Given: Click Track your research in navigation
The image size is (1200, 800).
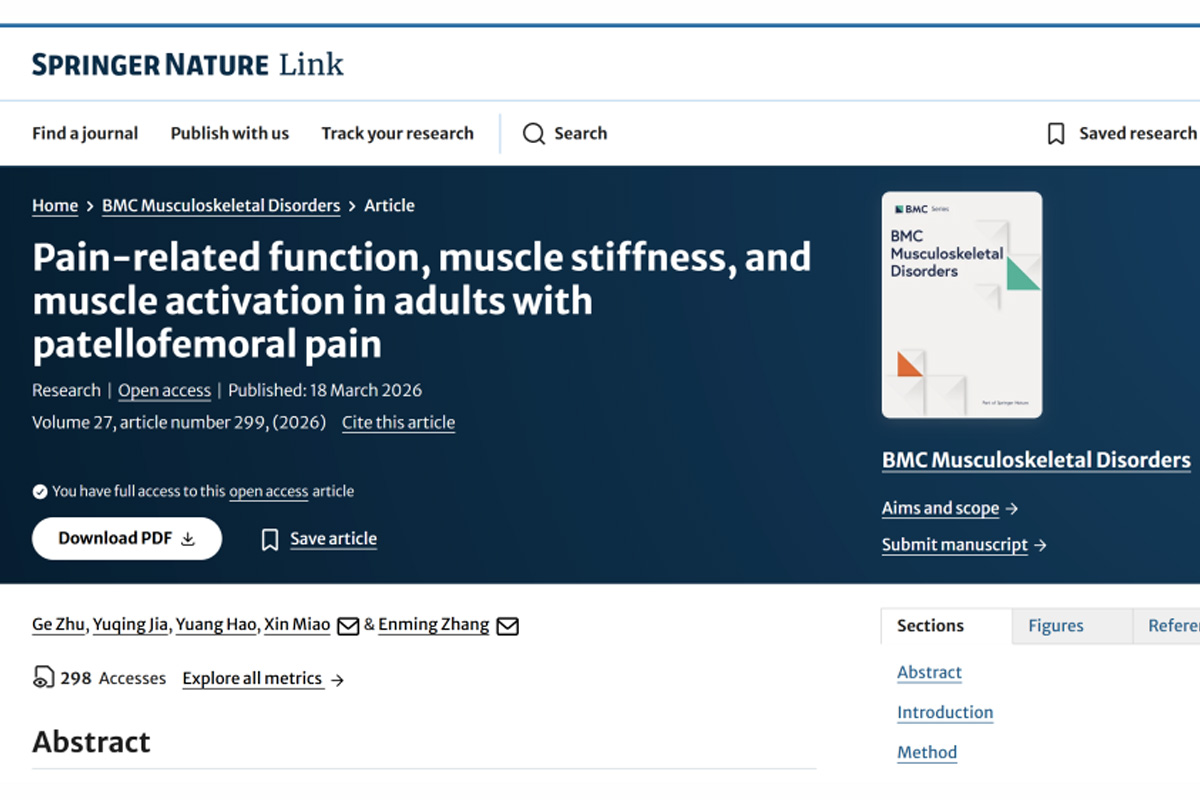Looking at the screenshot, I should (x=397, y=133).
